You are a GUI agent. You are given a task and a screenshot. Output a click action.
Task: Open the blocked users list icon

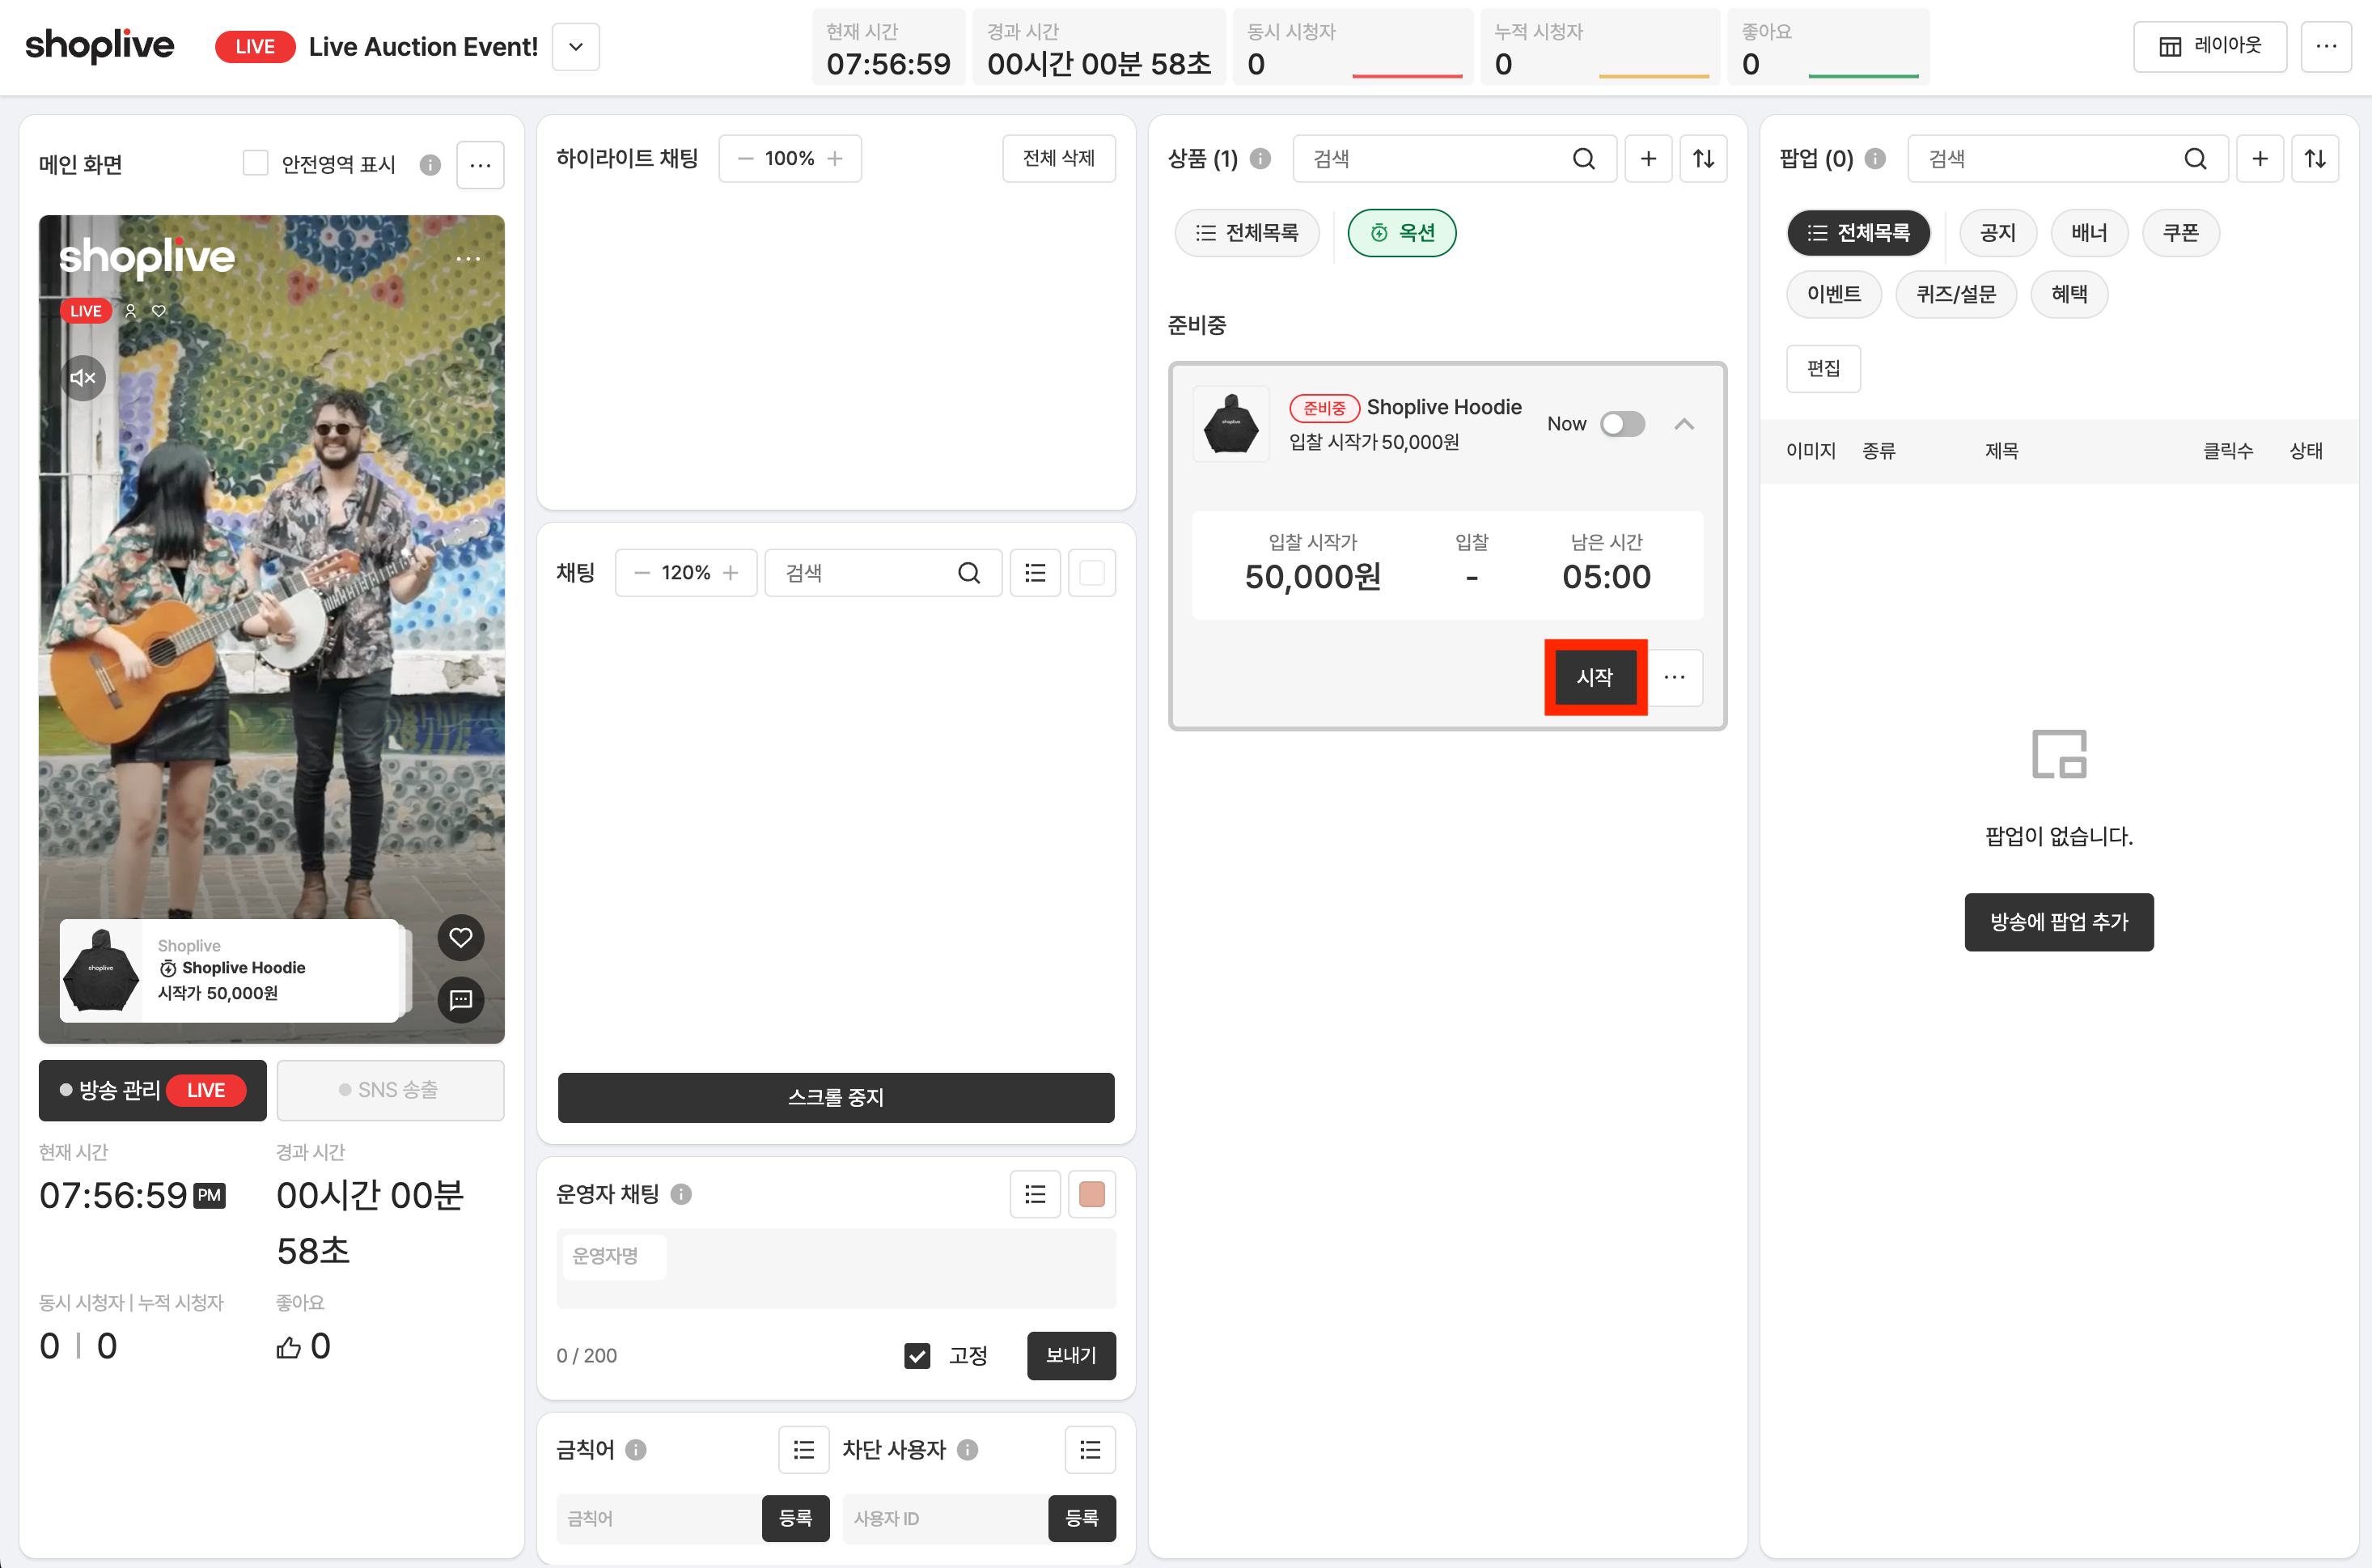pos(1090,1450)
